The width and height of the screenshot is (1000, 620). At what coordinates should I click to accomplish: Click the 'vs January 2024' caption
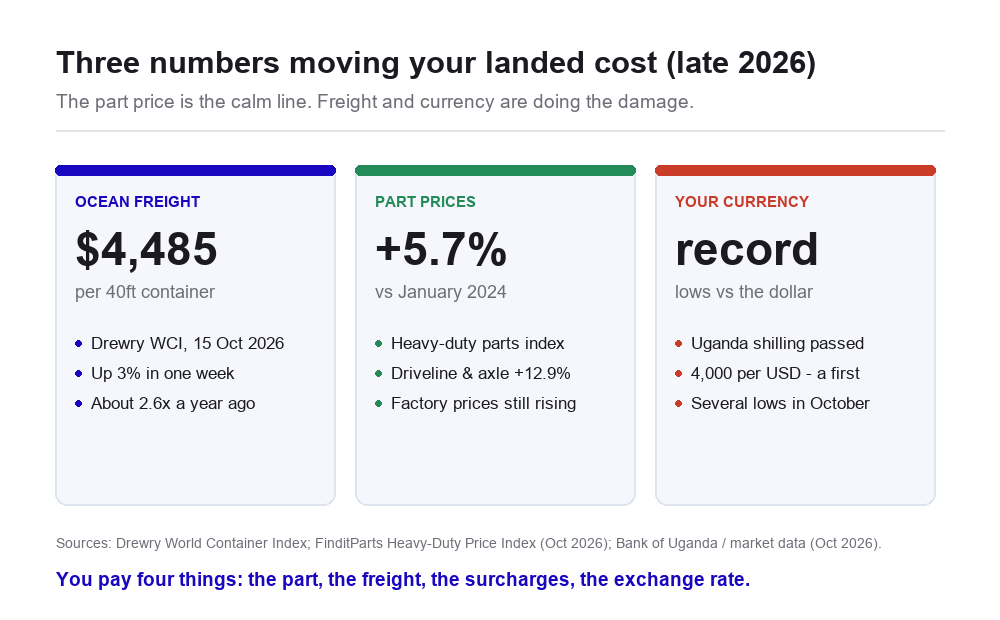(x=440, y=292)
